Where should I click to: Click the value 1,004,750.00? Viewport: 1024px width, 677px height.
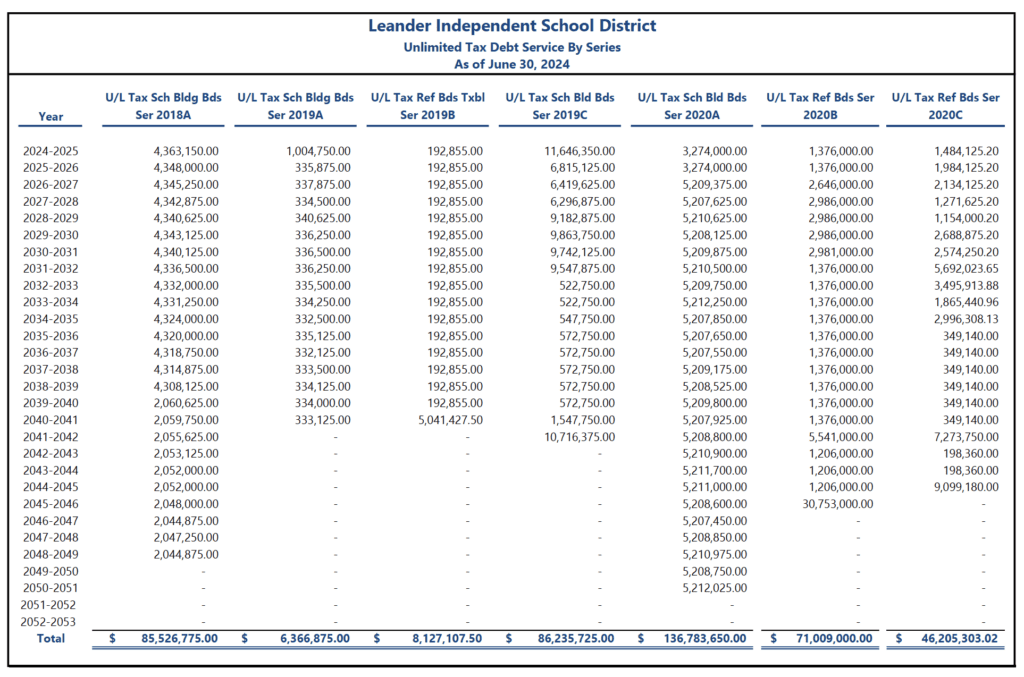[318, 151]
